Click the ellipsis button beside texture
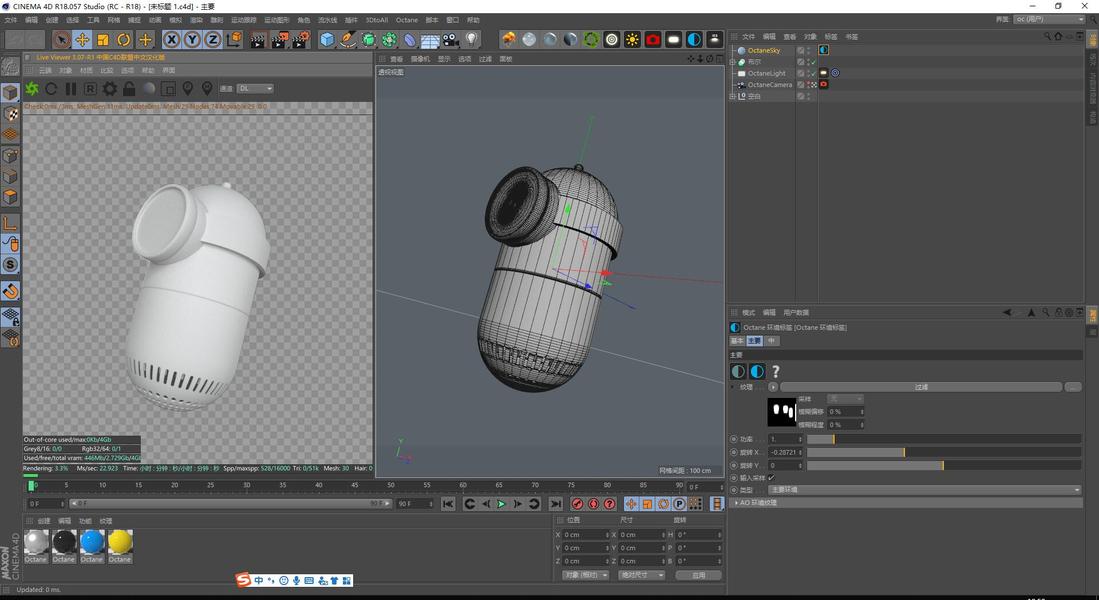The image size is (1099, 600). point(1072,387)
